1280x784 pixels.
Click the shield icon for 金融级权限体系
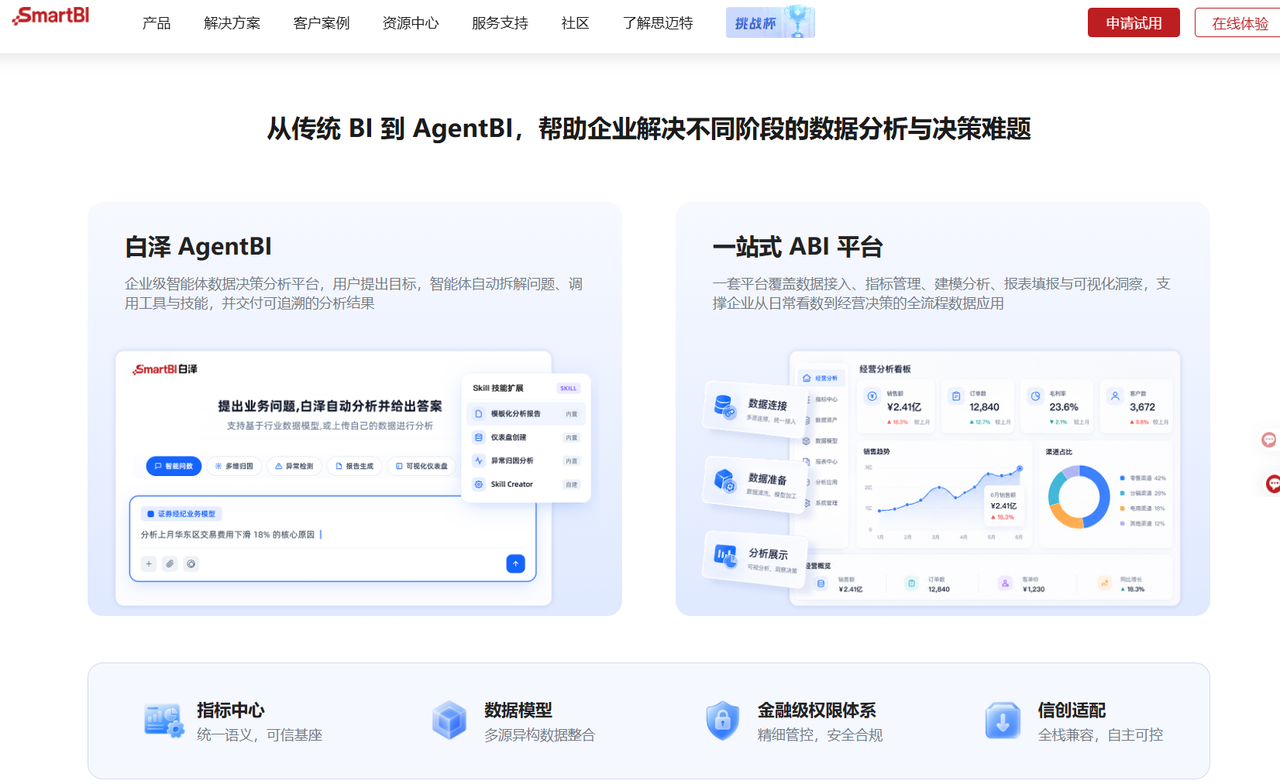coord(722,720)
